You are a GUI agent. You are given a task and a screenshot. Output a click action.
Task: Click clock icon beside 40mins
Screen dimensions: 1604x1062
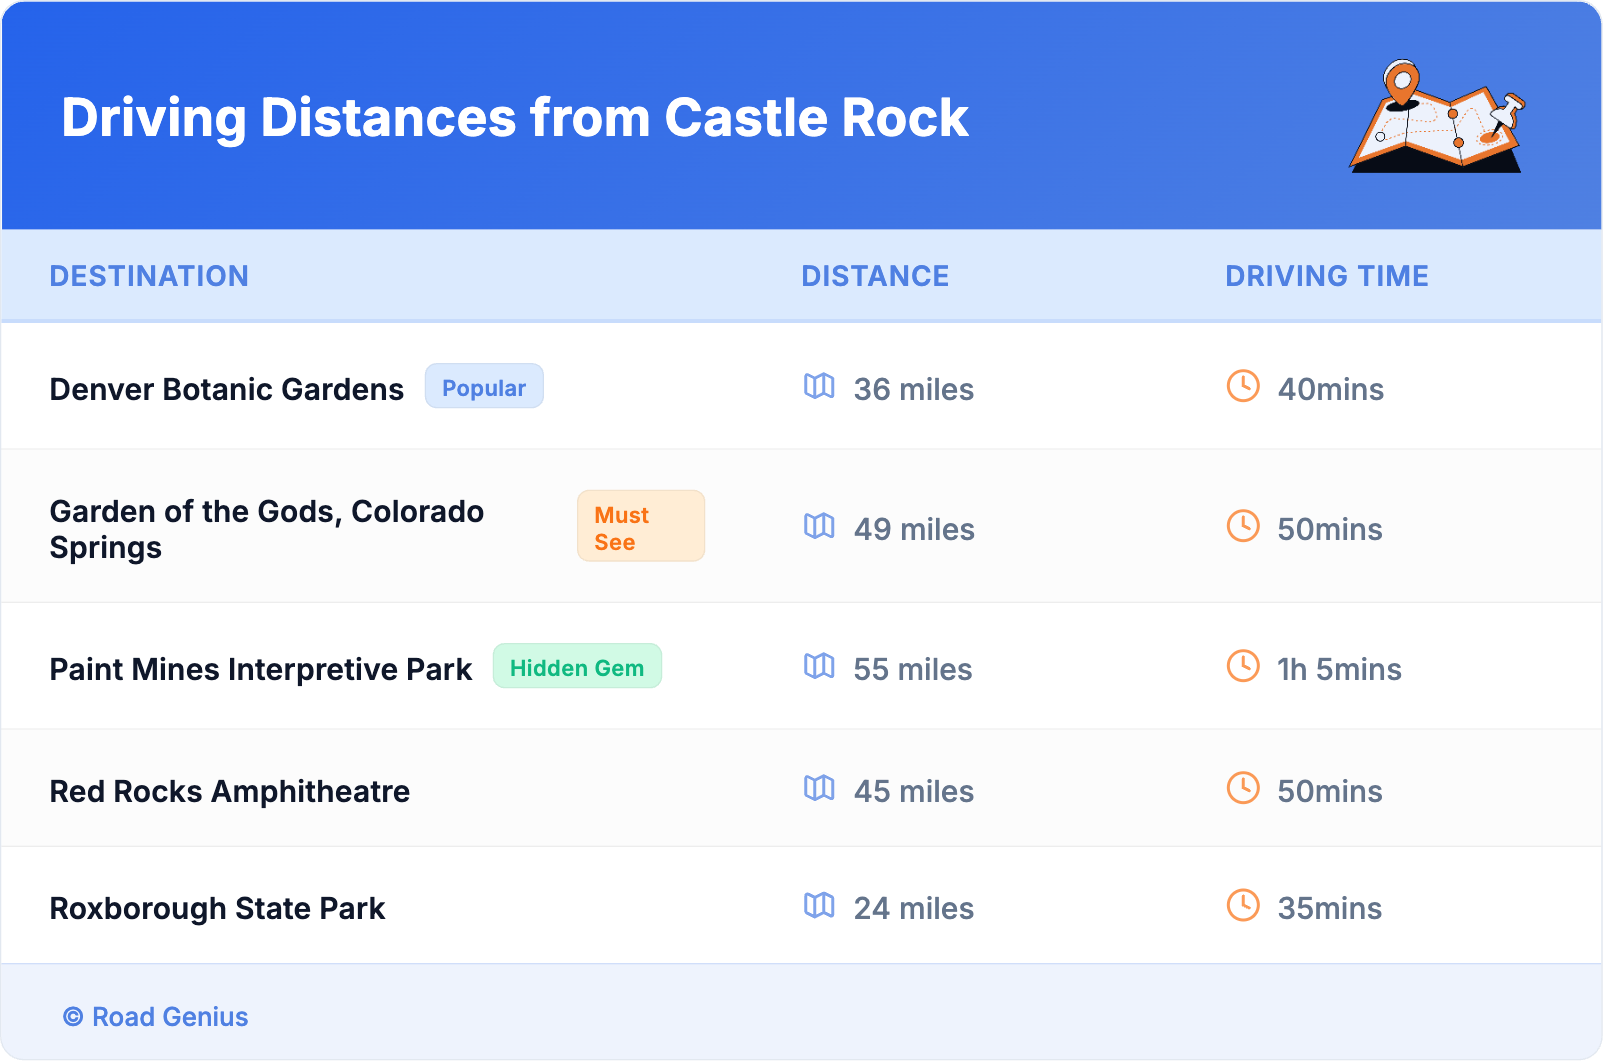[x=1243, y=386]
